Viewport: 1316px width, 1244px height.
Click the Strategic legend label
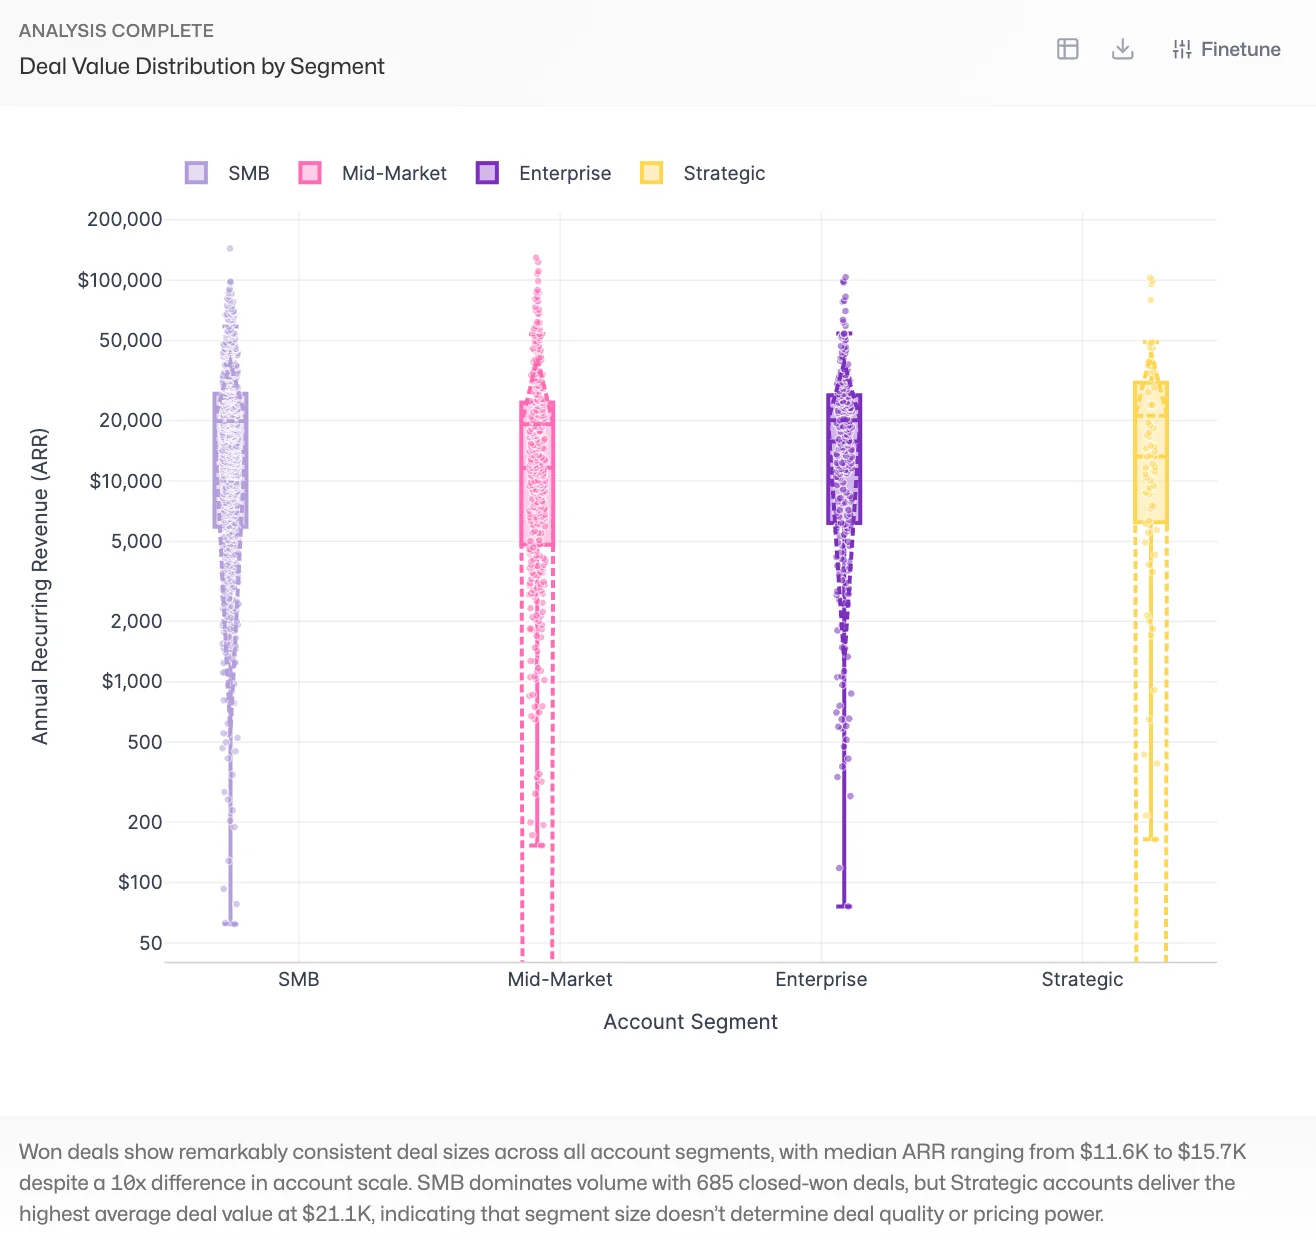pyautogui.click(x=723, y=173)
